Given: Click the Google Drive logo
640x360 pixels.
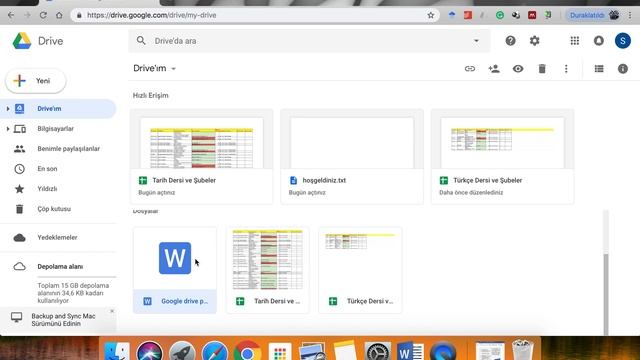Looking at the screenshot, I should click(x=22, y=41).
